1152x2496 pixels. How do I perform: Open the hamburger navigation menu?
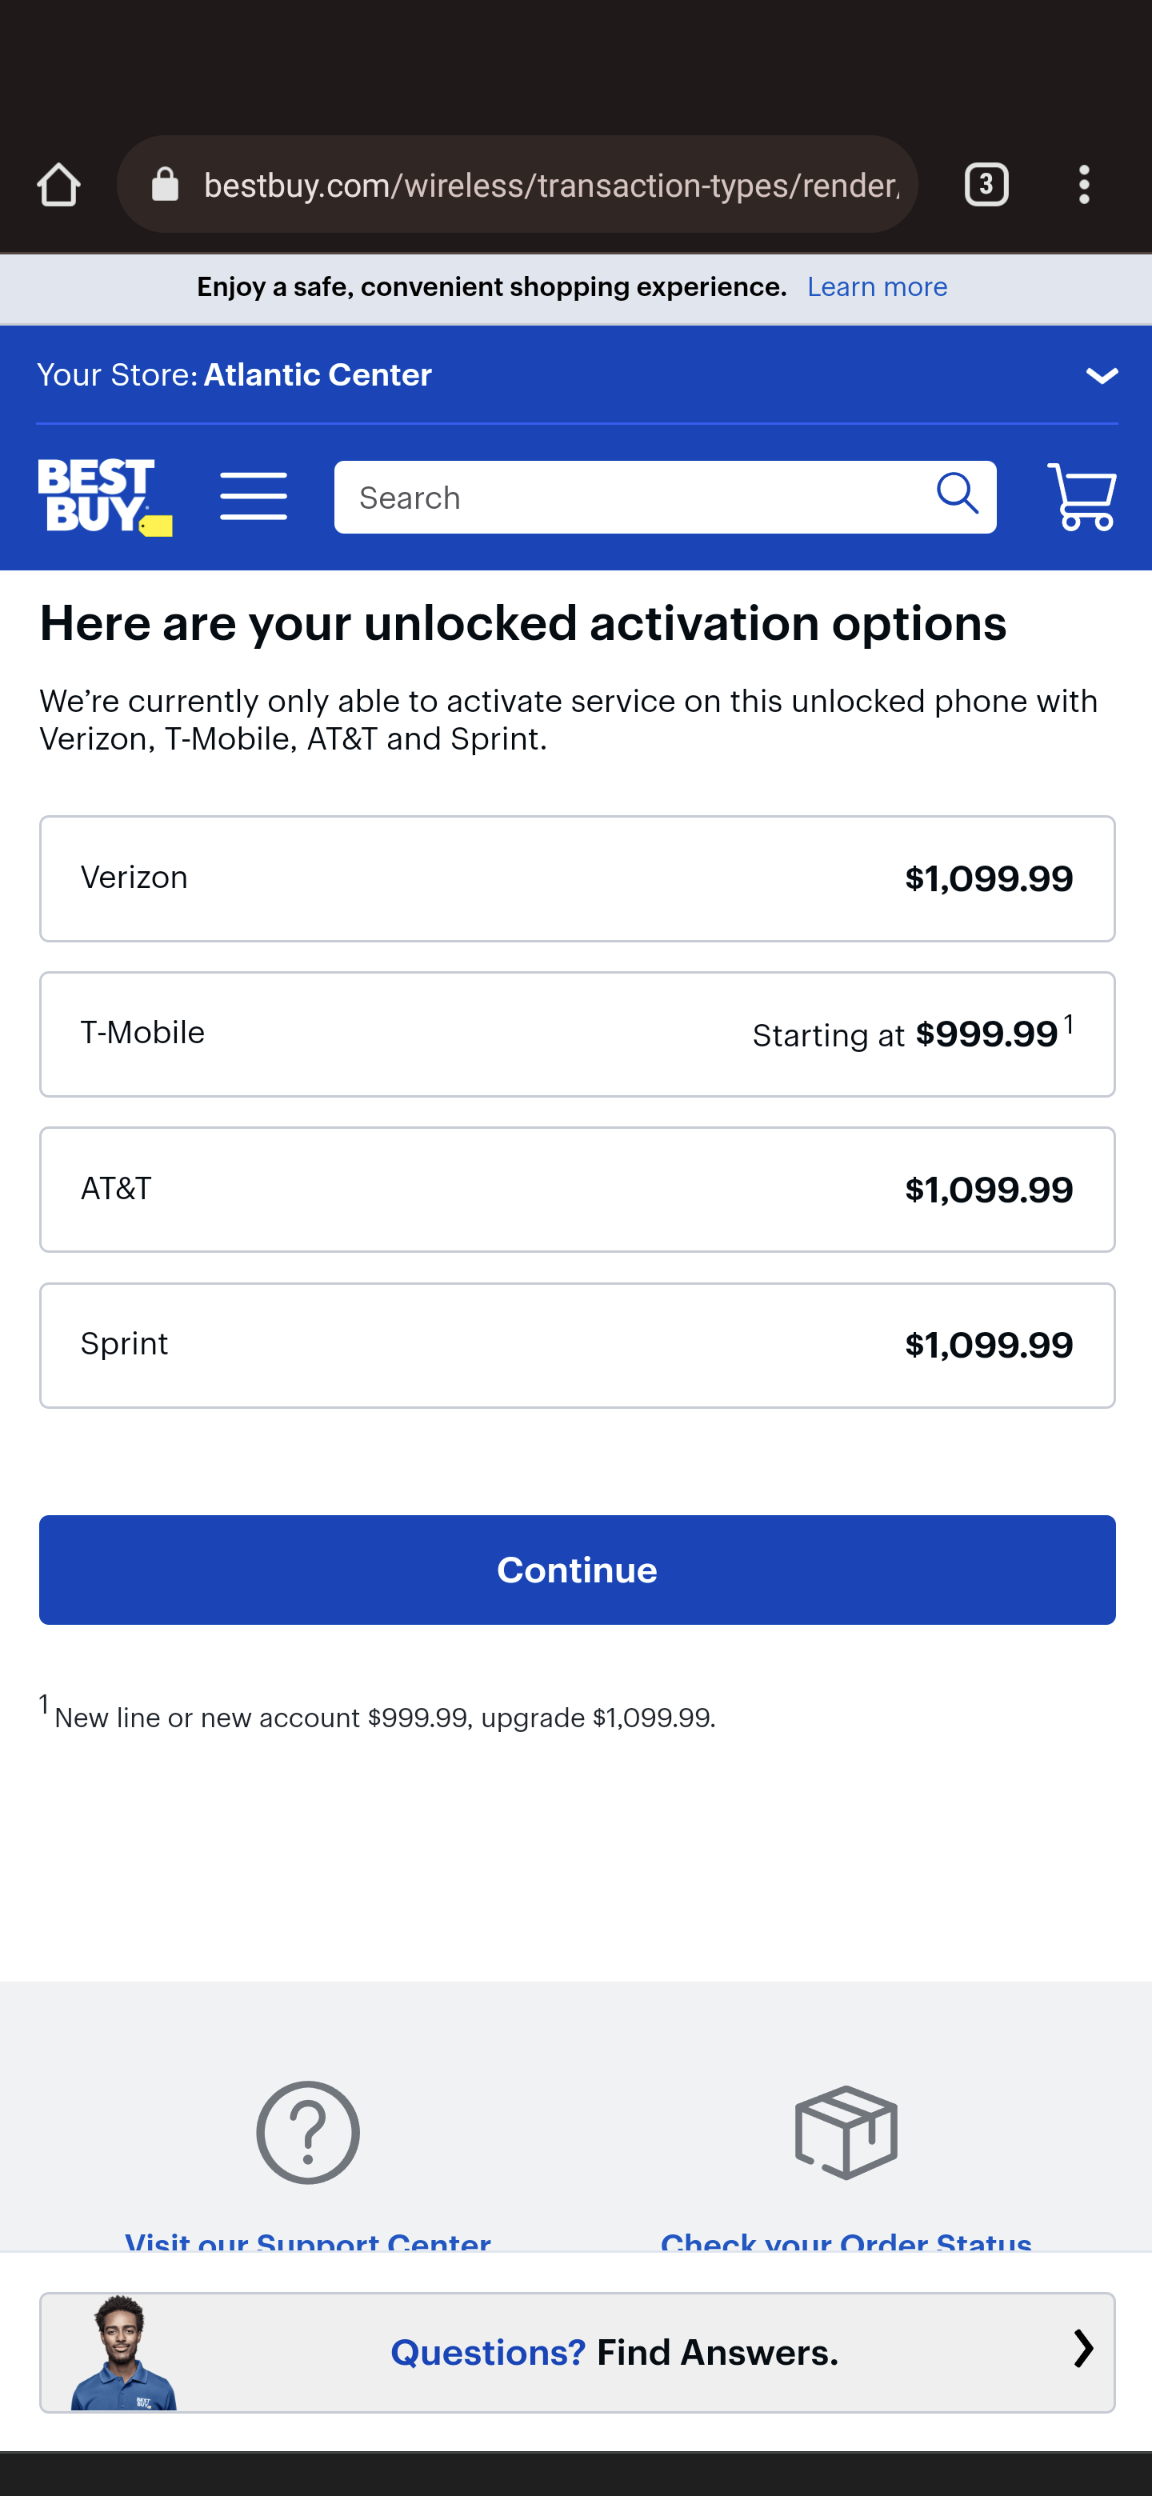pos(254,497)
